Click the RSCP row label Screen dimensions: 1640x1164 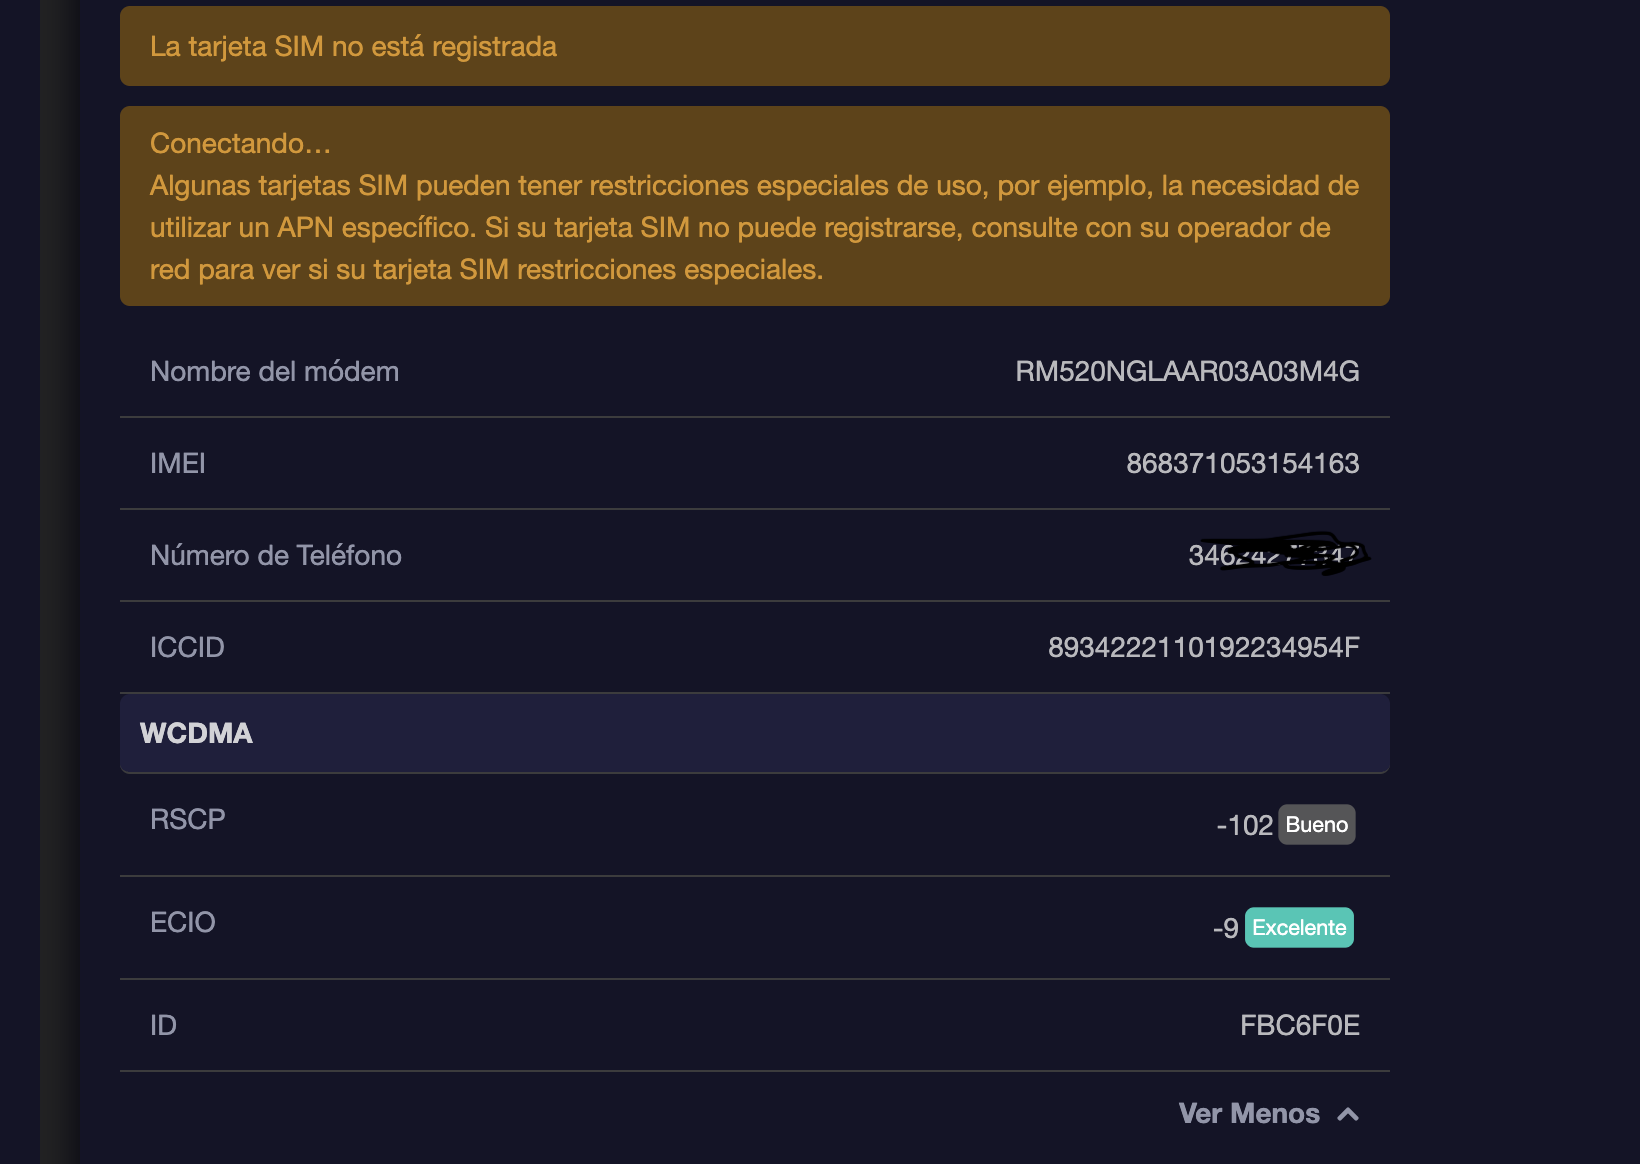point(188,820)
